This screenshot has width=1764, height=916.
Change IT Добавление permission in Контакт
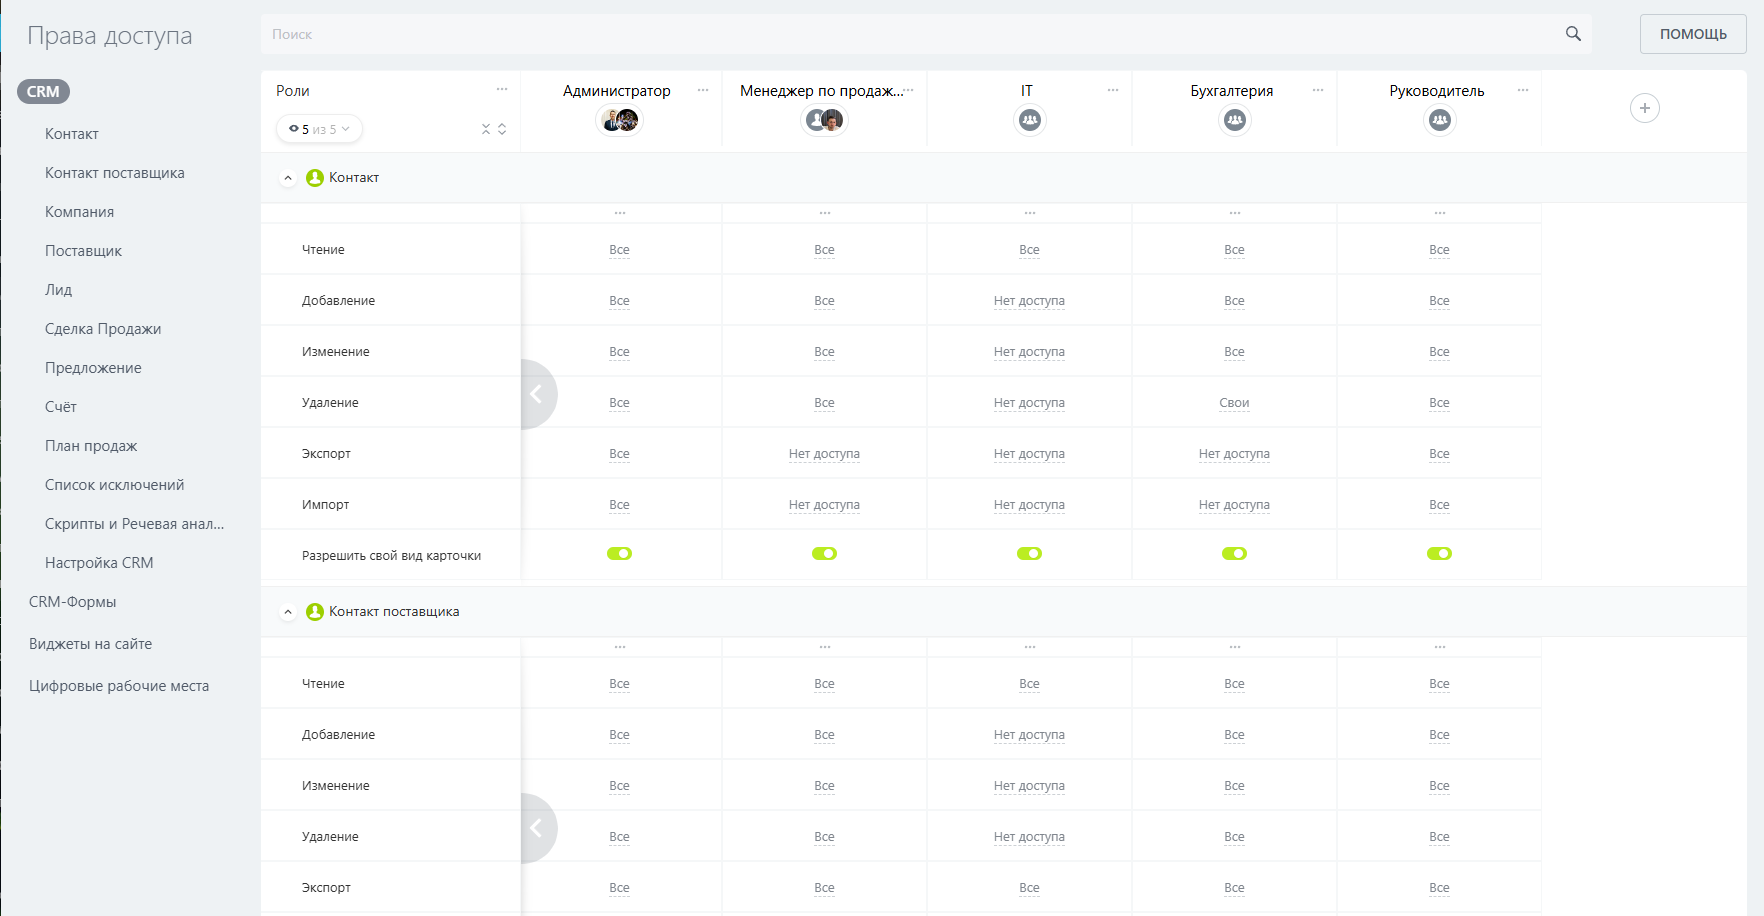click(x=1029, y=301)
